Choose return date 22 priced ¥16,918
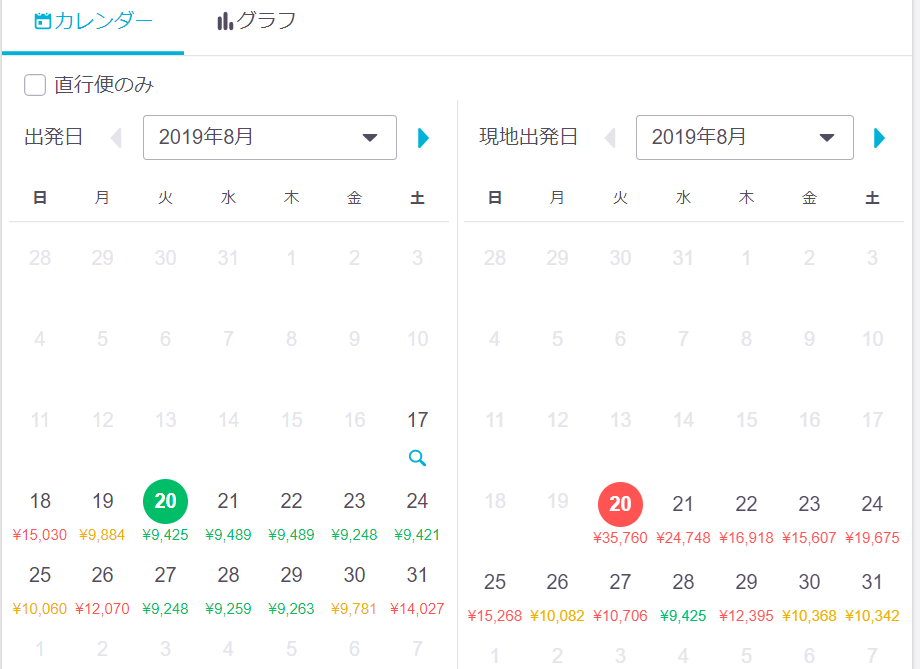920x669 pixels. pos(746,519)
